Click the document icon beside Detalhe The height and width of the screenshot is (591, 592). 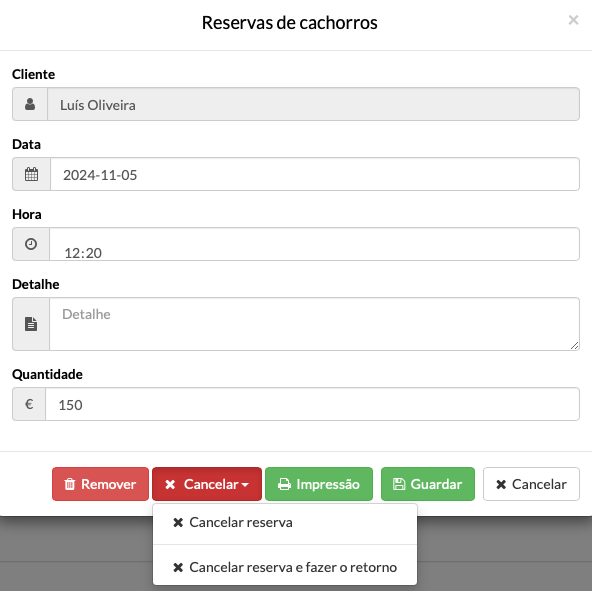point(31,324)
